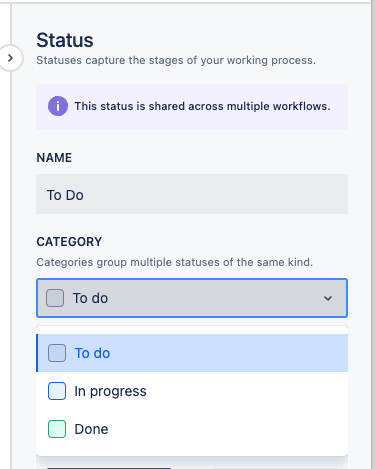Click the shared workflows notice banner

click(x=192, y=107)
